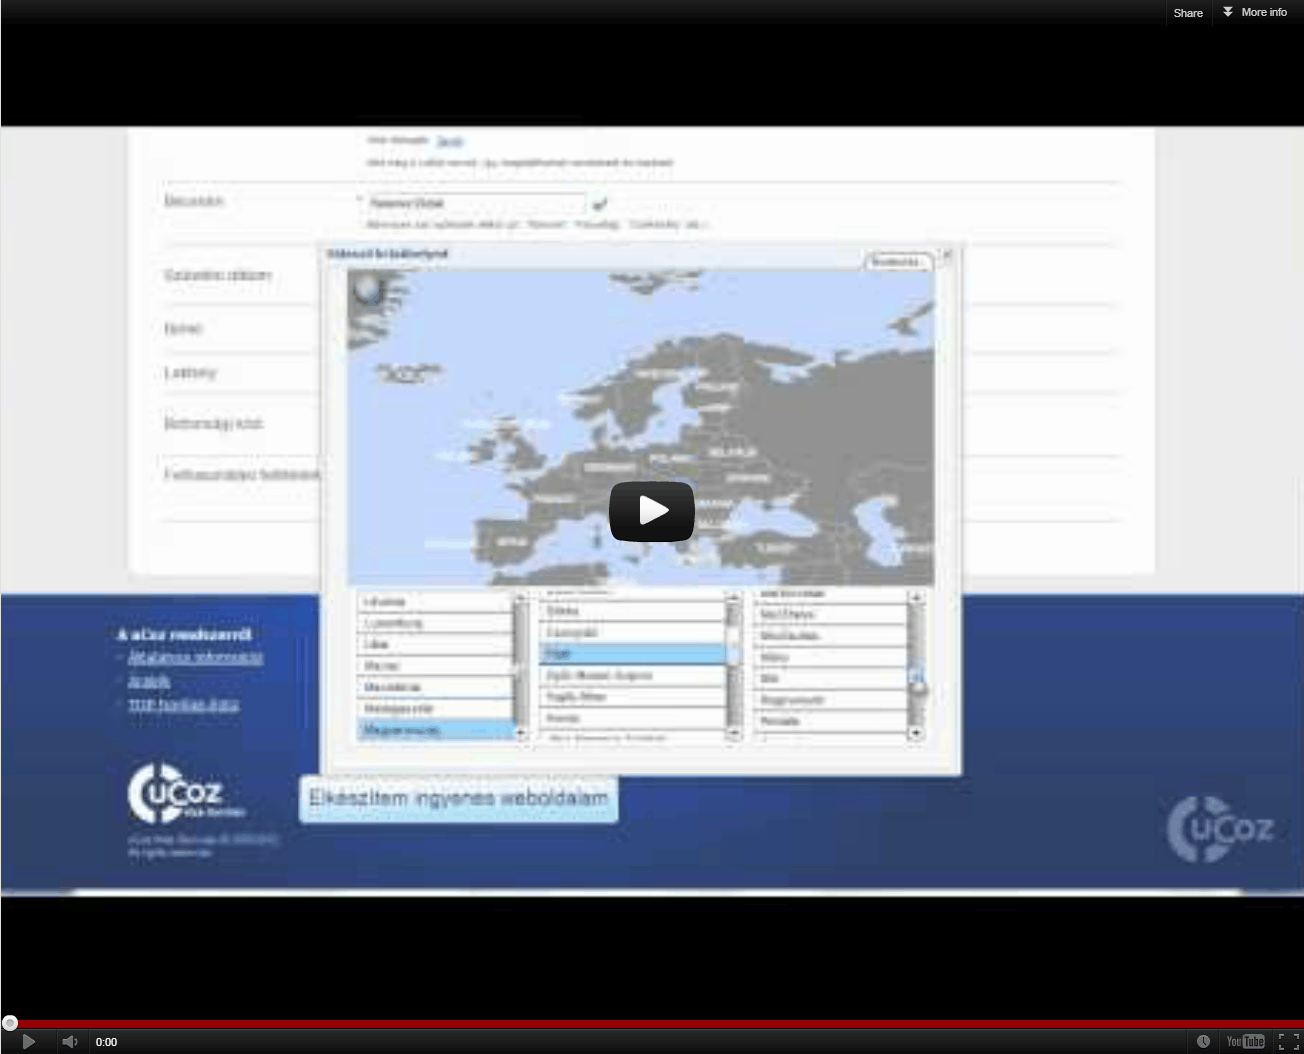Viewport: 1304px width, 1054px height.
Task: Click the globe icon on the map
Action: tap(369, 290)
